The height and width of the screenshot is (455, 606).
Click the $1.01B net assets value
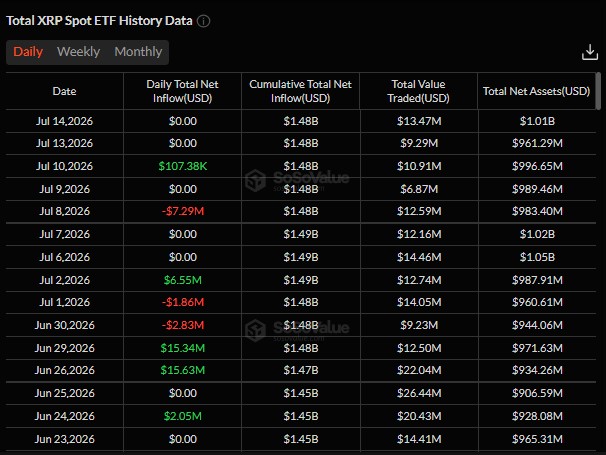pyautogui.click(x=537, y=121)
